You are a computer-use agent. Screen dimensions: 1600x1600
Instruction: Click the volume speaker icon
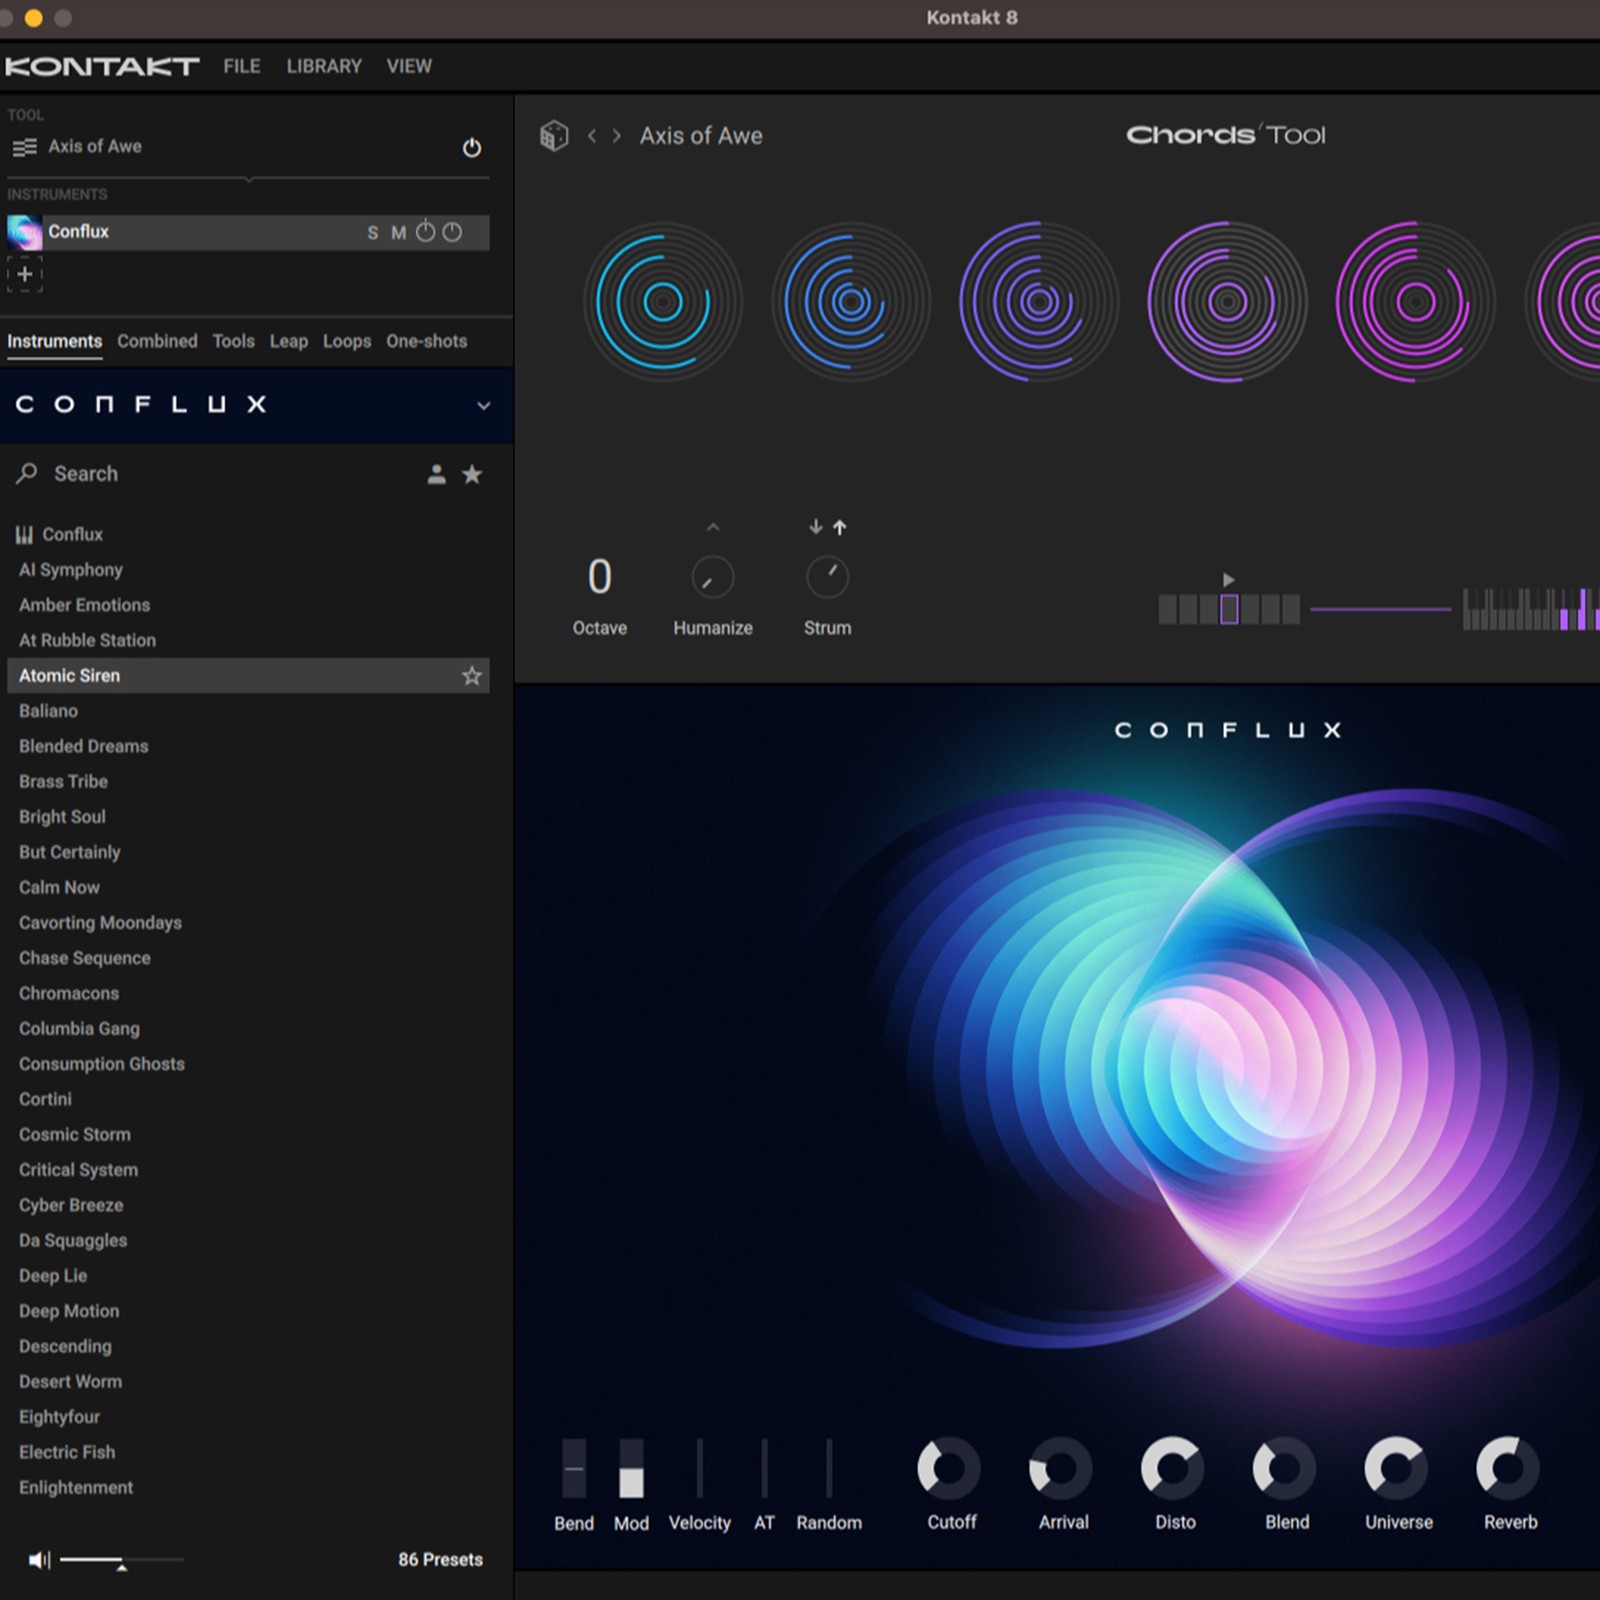click(38, 1559)
